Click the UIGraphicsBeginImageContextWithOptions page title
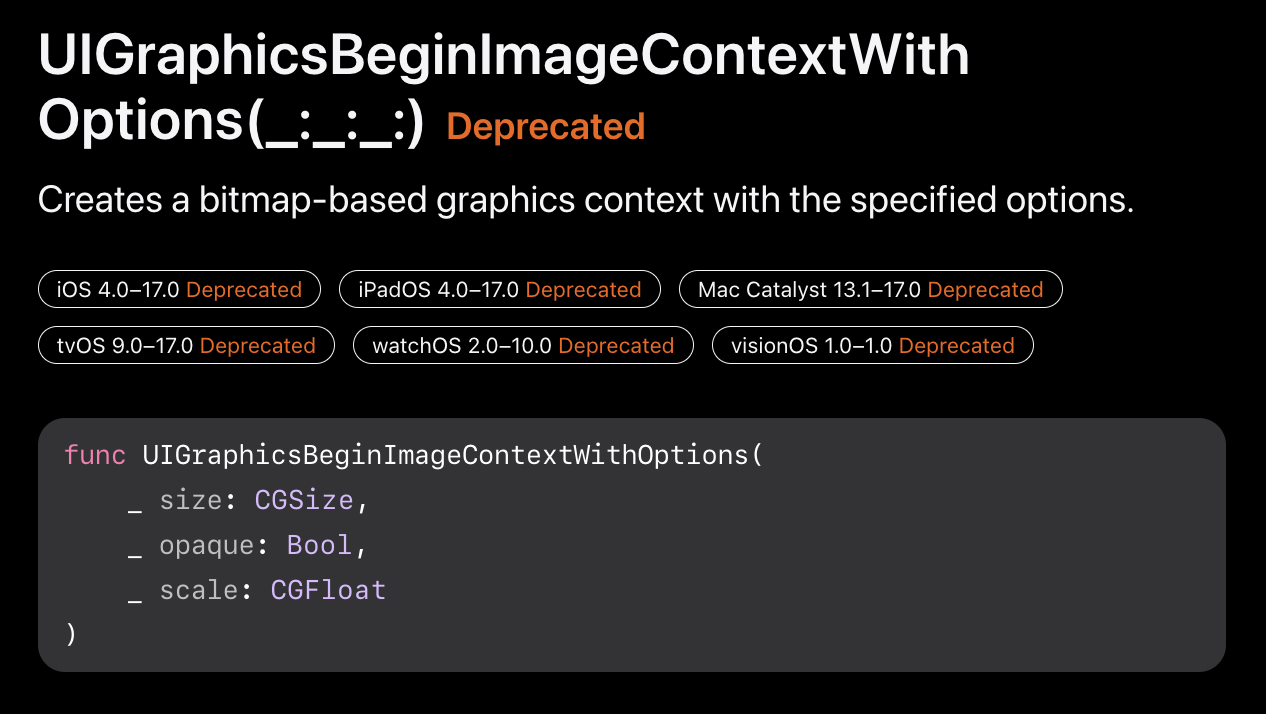Viewport: 1266px width, 714px height. click(x=504, y=88)
